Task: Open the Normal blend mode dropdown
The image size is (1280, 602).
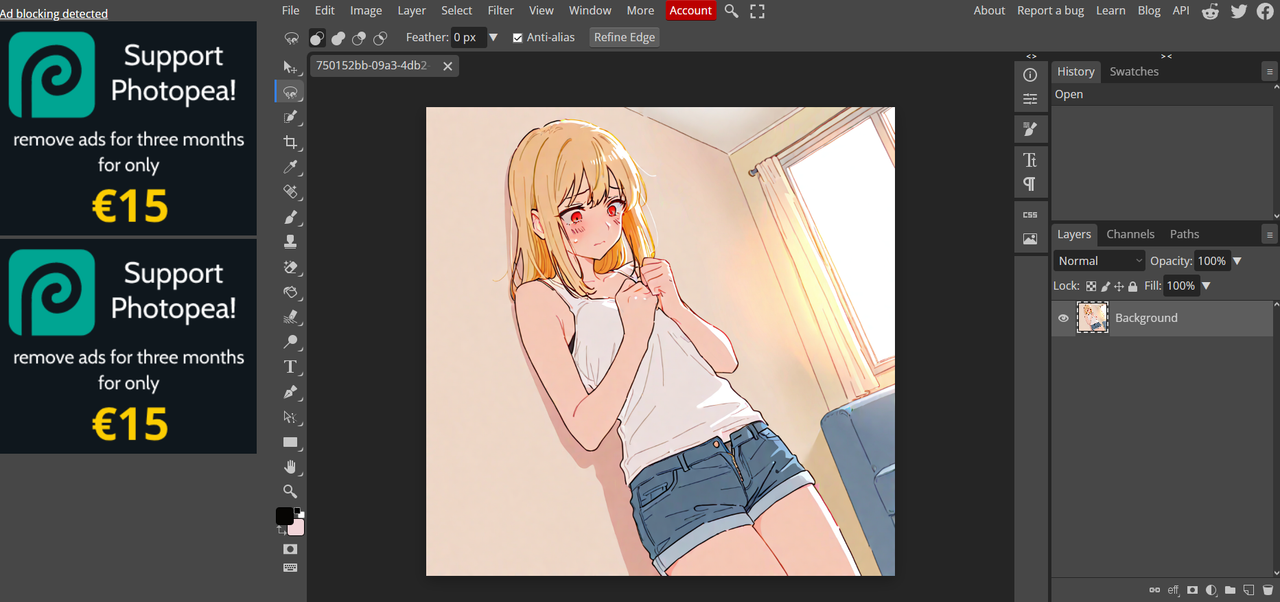Action: [x=1099, y=261]
